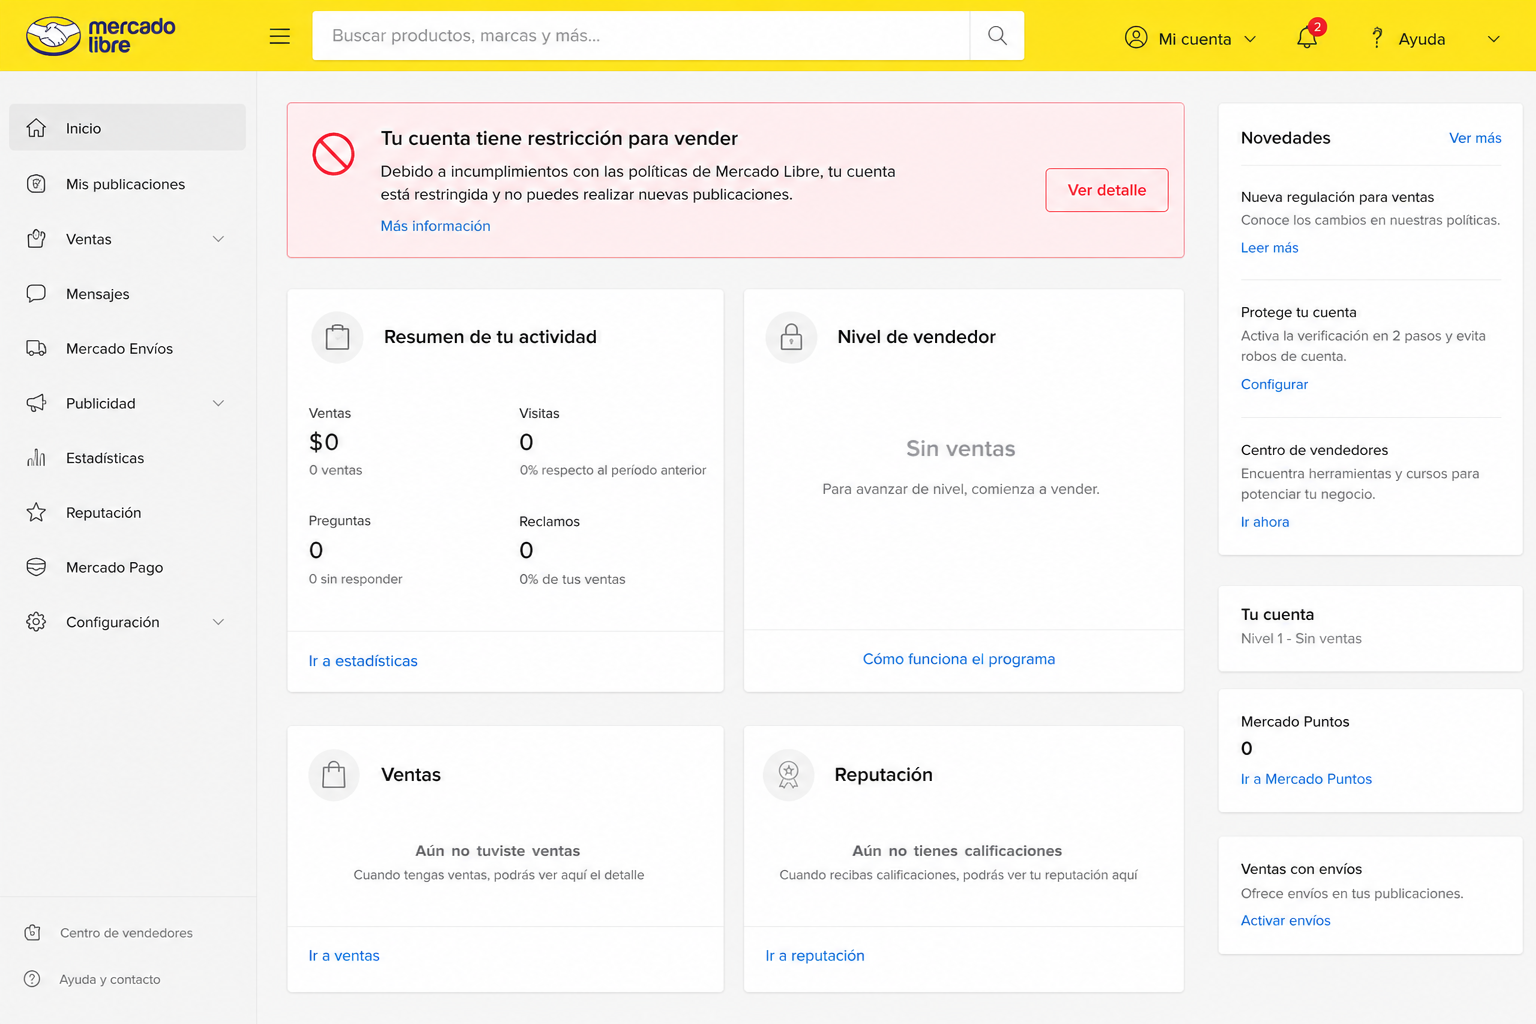Click the Configurar link
The width and height of the screenshot is (1536, 1024).
pyautogui.click(x=1274, y=384)
